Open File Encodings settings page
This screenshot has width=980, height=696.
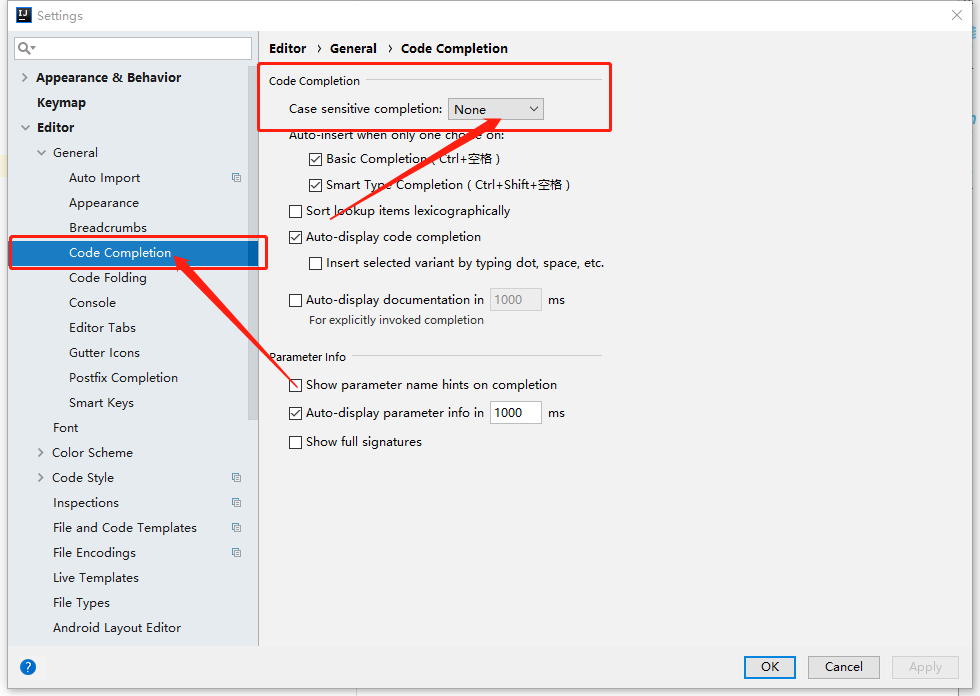point(94,552)
